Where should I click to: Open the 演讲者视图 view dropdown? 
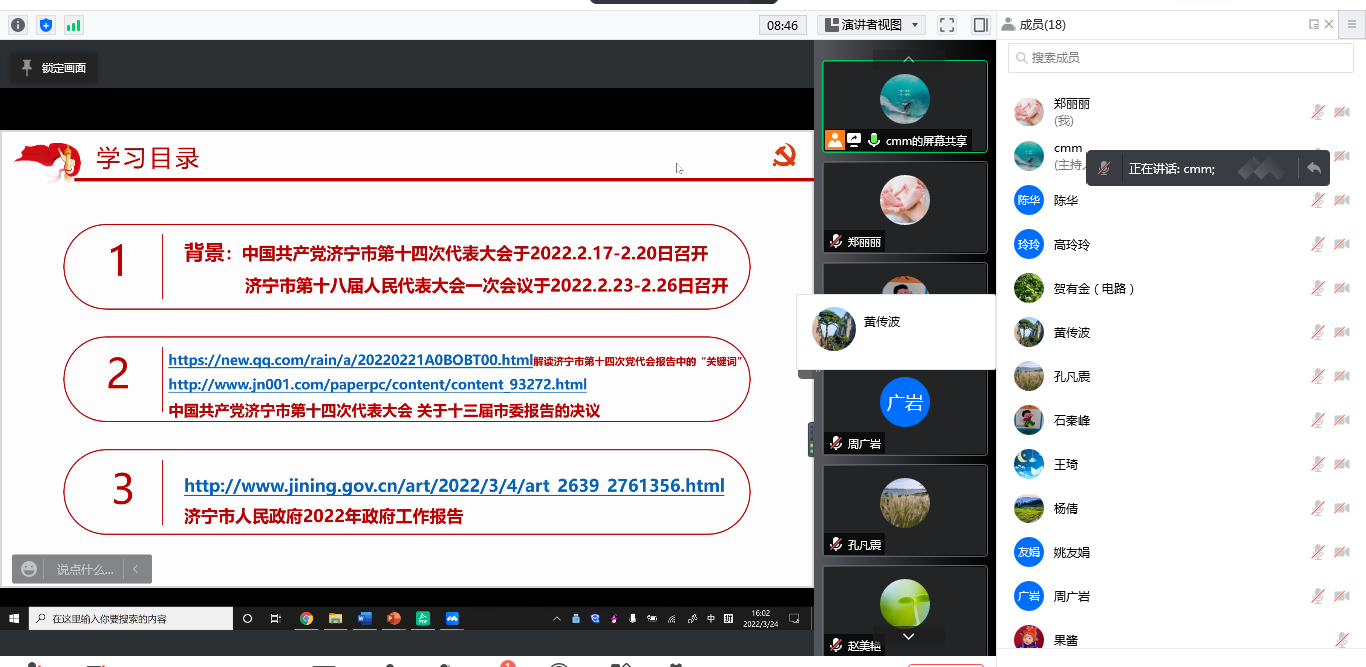click(x=871, y=25)
